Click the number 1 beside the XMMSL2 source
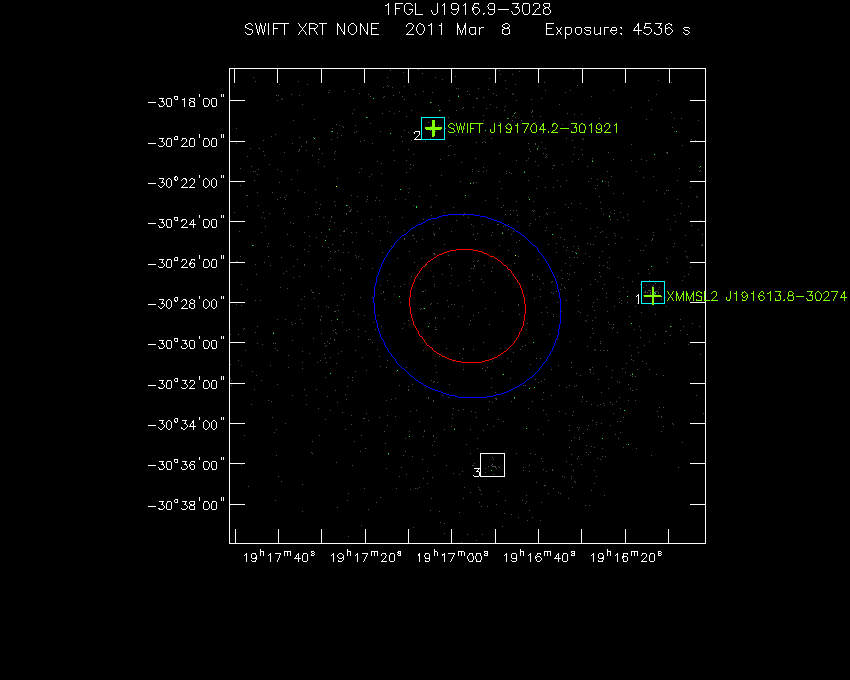 tap(638, 299)
